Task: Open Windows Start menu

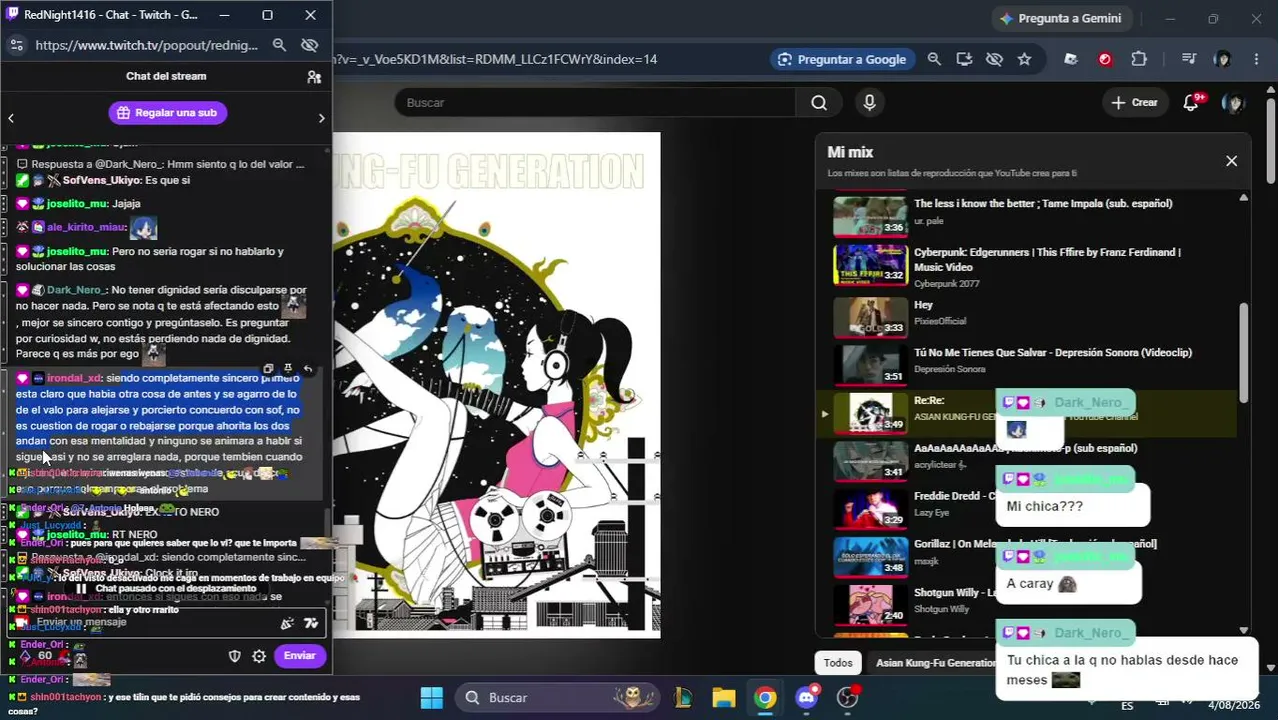Action: (x=431, y=697)
